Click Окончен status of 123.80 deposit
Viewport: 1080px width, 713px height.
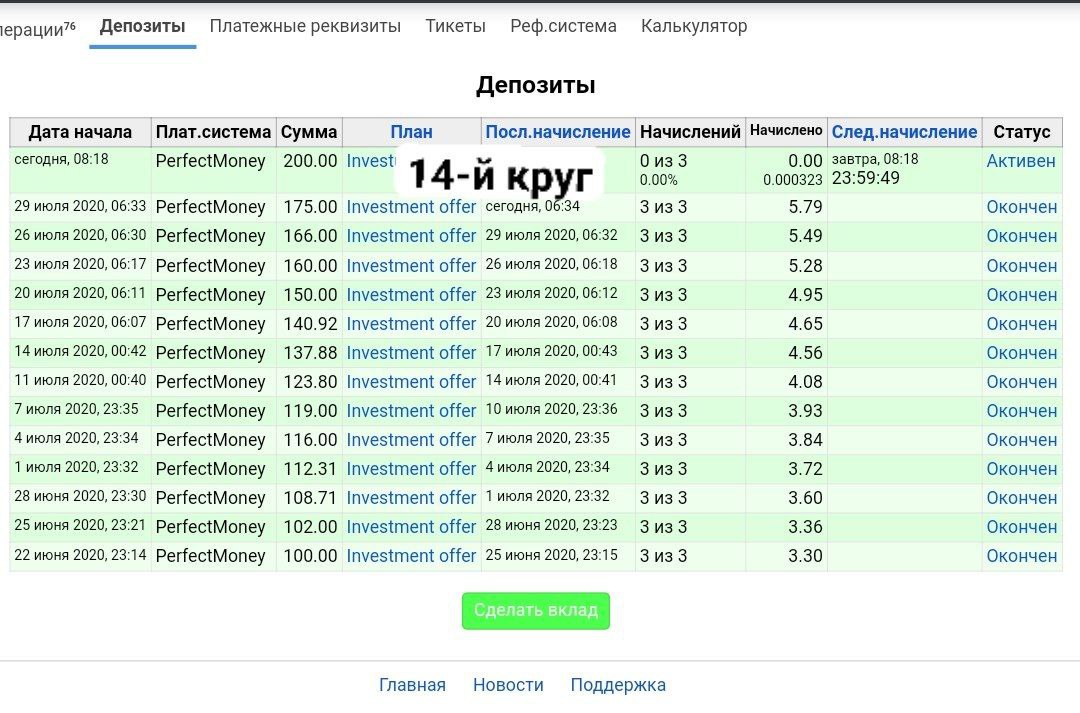click(x=1021, y=381)
